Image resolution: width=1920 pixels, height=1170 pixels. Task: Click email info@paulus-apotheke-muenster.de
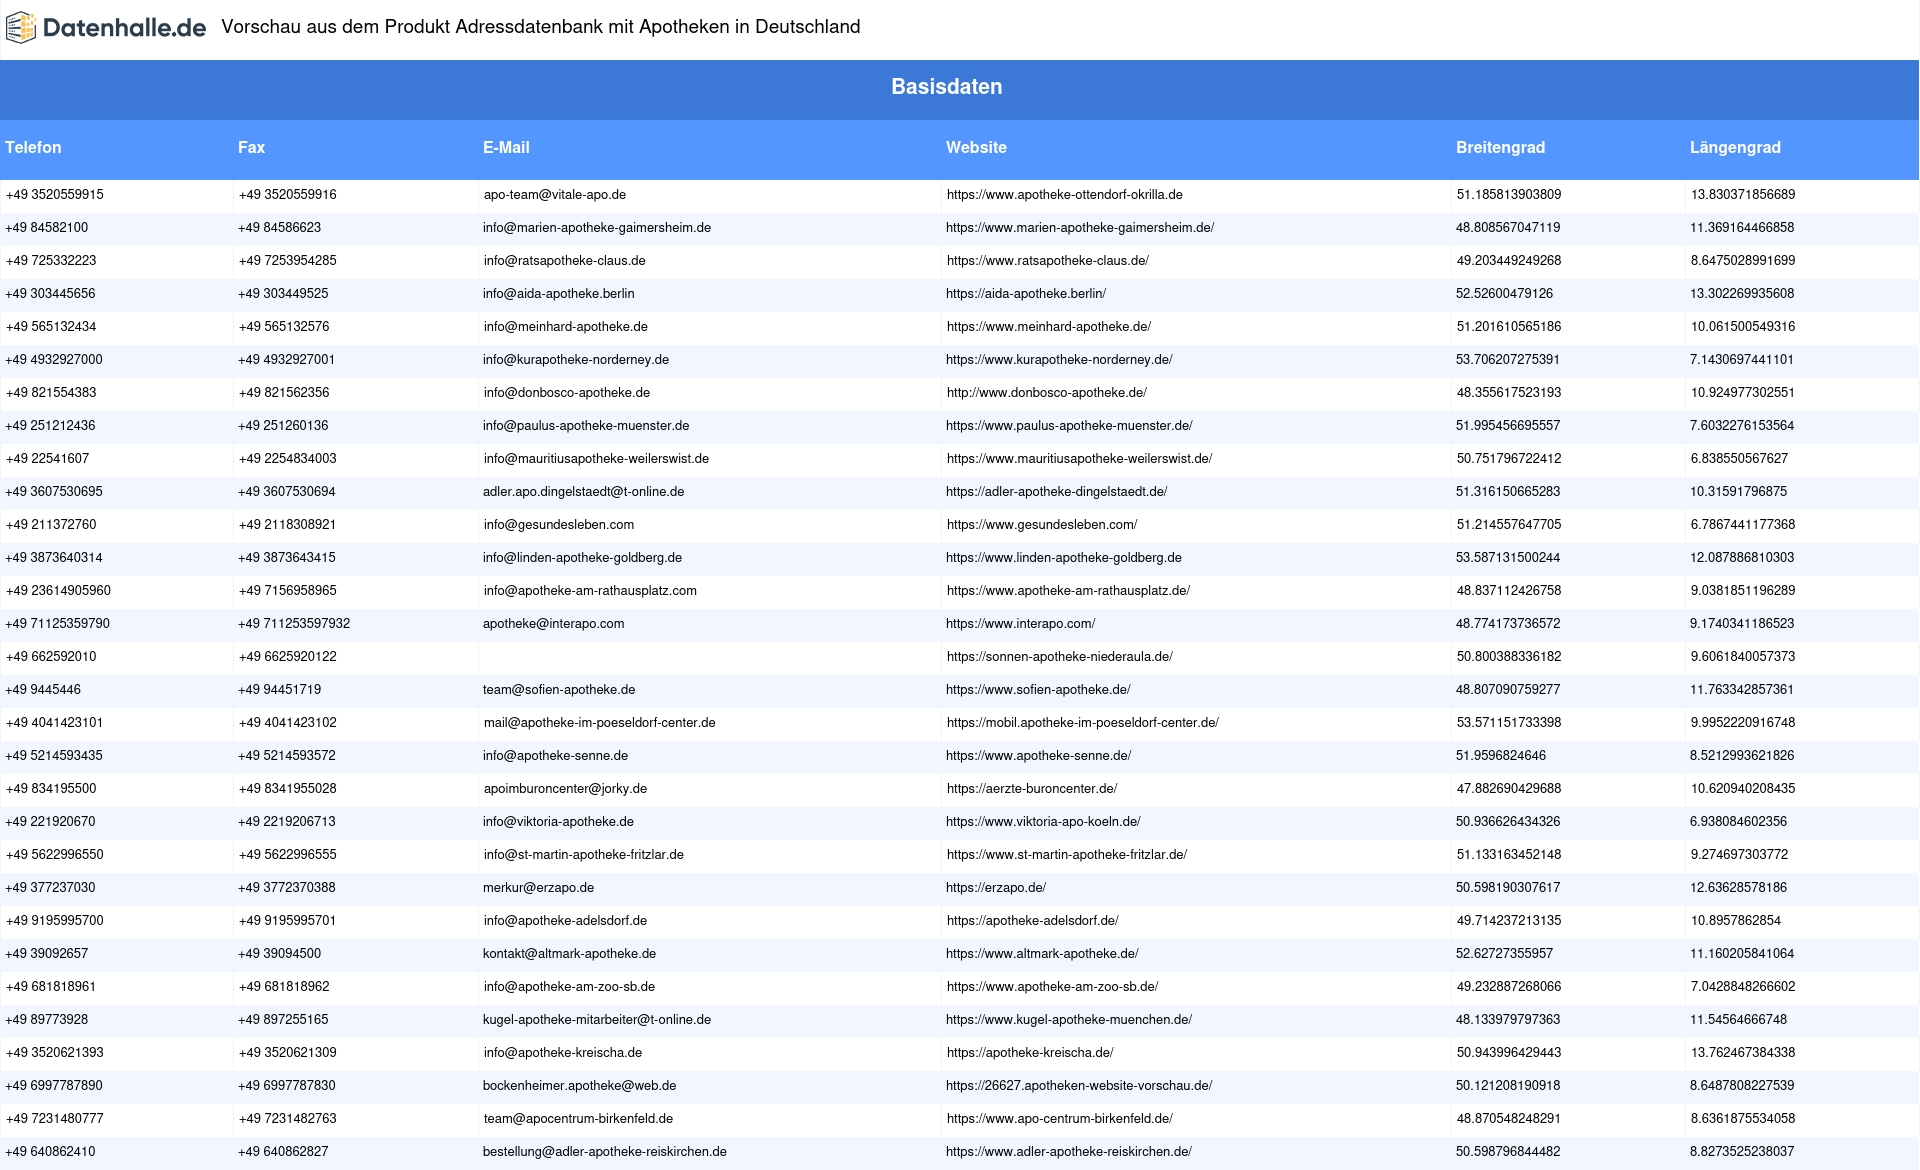[x=586, y=426]
